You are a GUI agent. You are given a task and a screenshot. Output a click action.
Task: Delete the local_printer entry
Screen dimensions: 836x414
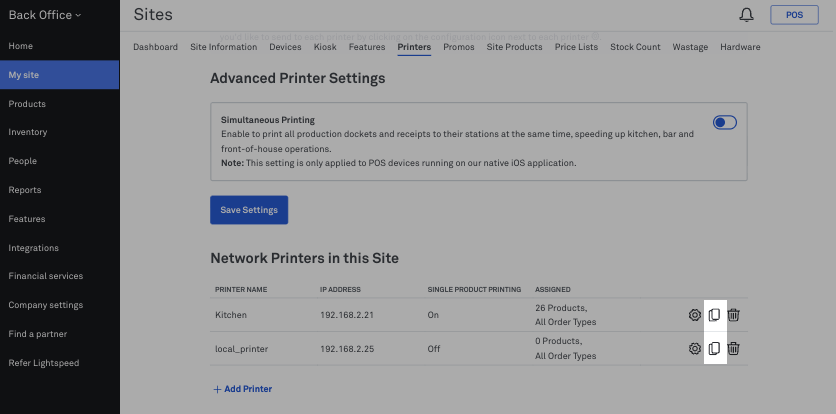coord(734,349)
